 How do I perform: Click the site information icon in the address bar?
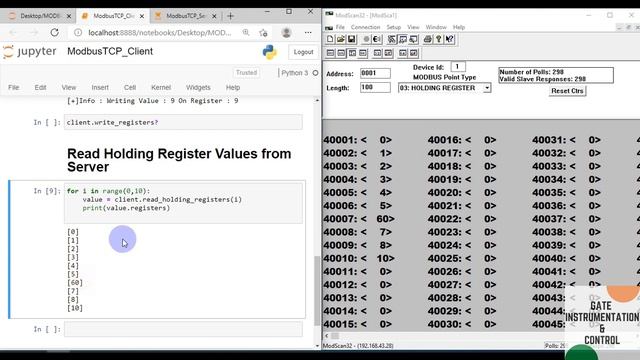click(x=78, y=32)
